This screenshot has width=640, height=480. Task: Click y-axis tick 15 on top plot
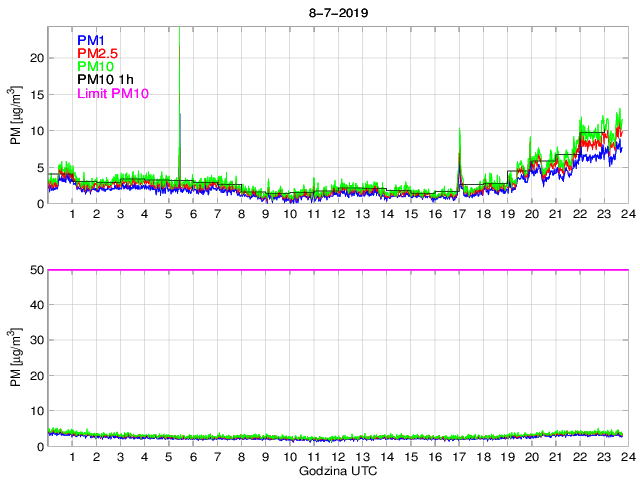click(x=36, y=95)
